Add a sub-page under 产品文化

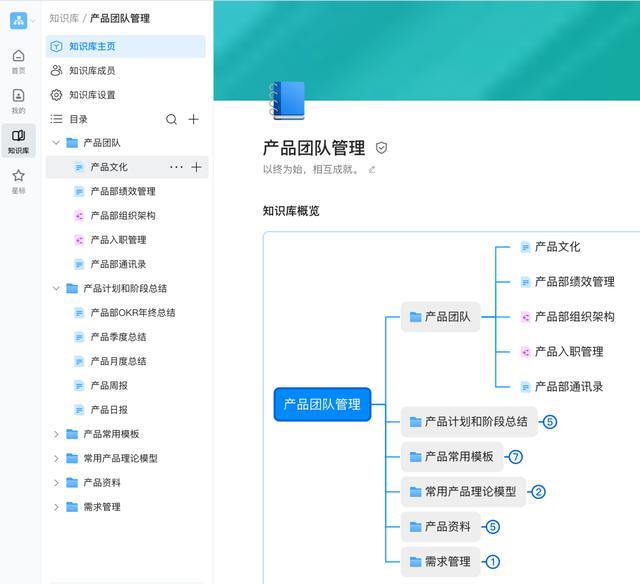pos(196,167)
